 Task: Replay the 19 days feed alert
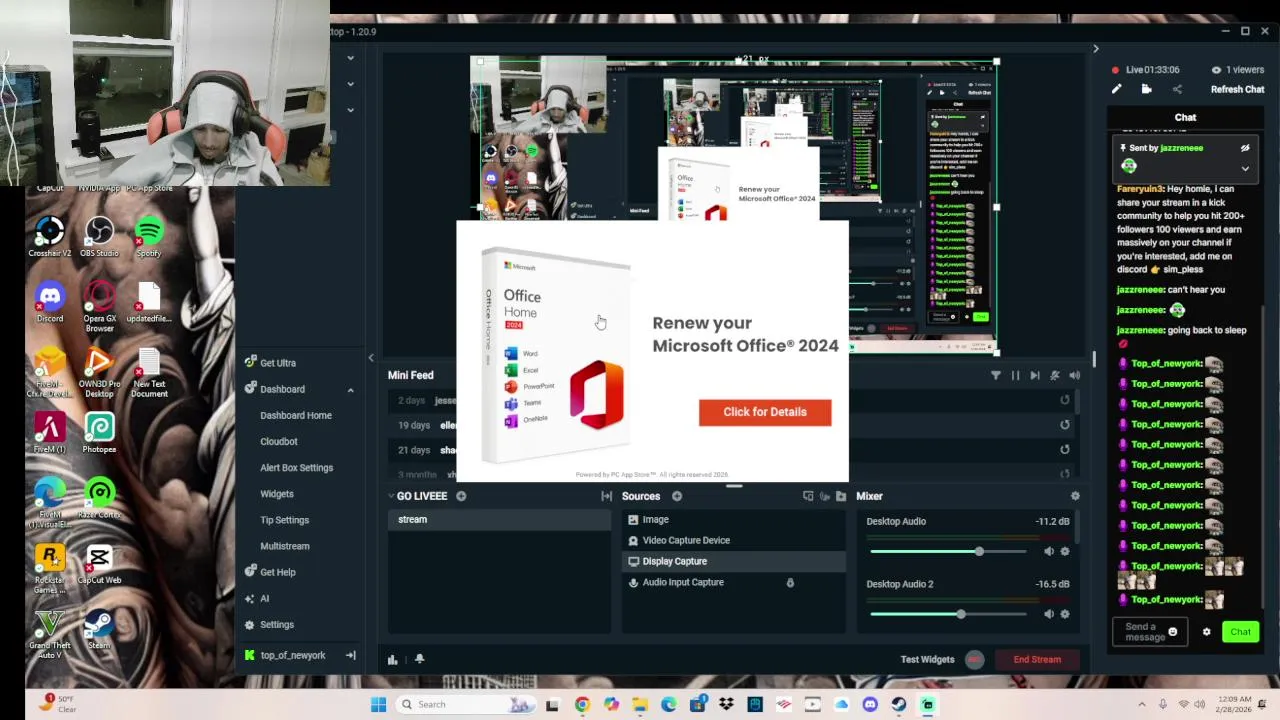1065,425
